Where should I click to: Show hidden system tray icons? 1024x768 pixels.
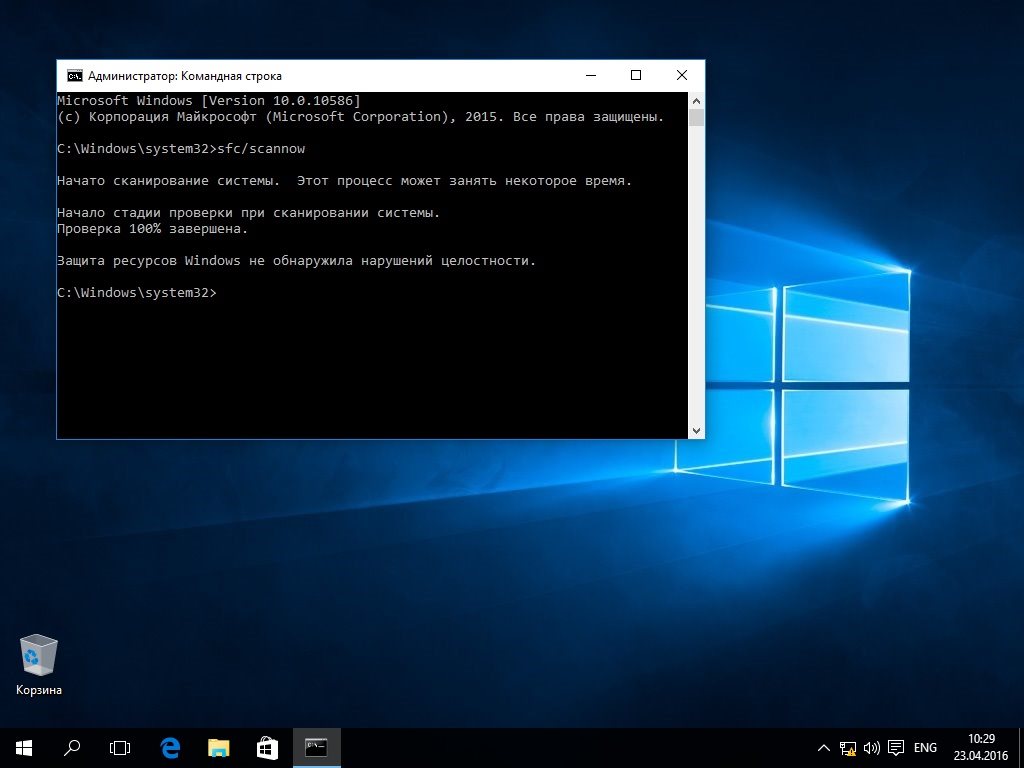824,748
